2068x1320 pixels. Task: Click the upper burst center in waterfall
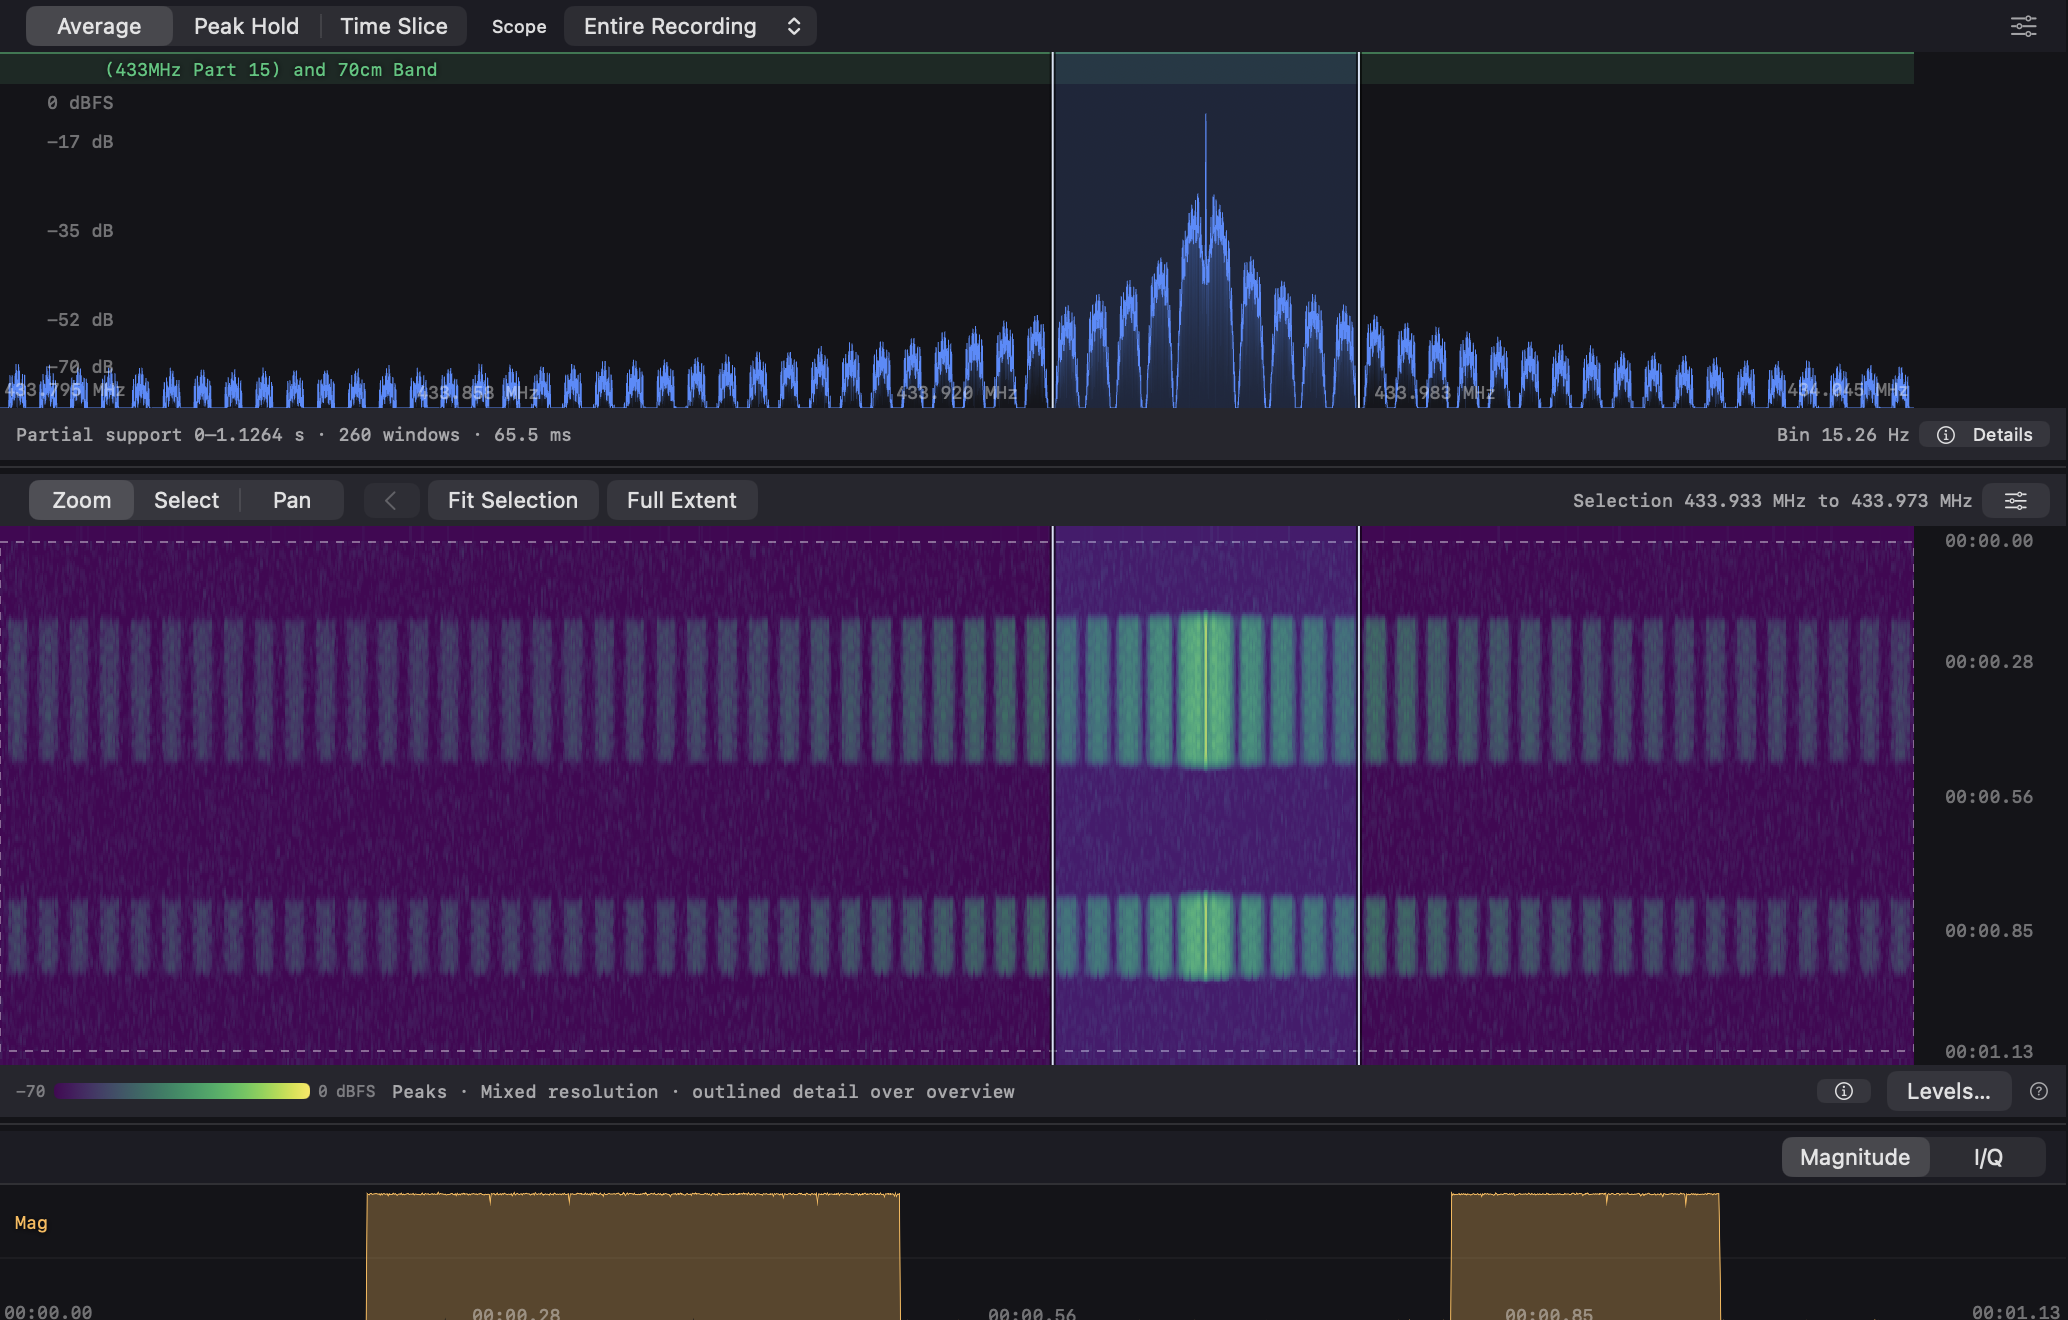pos(1205,690)
